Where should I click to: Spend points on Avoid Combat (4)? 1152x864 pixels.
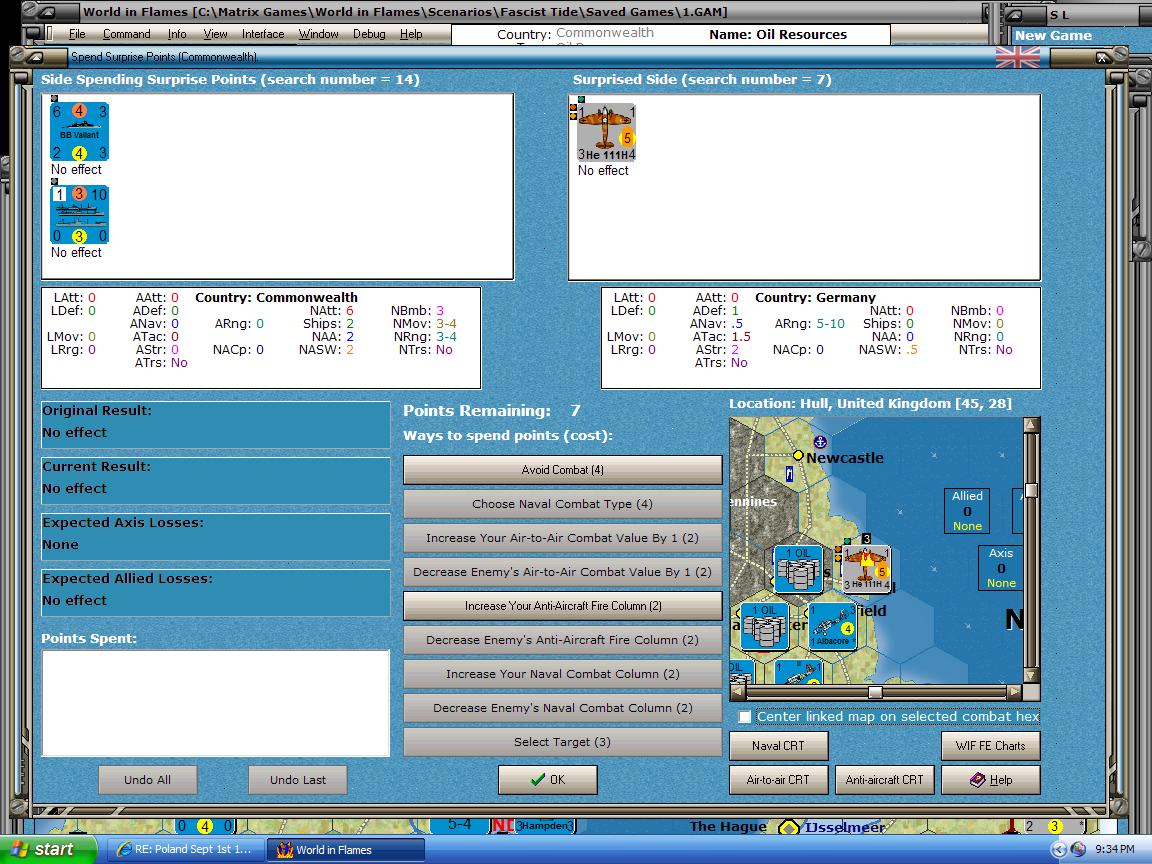[563, 470]
